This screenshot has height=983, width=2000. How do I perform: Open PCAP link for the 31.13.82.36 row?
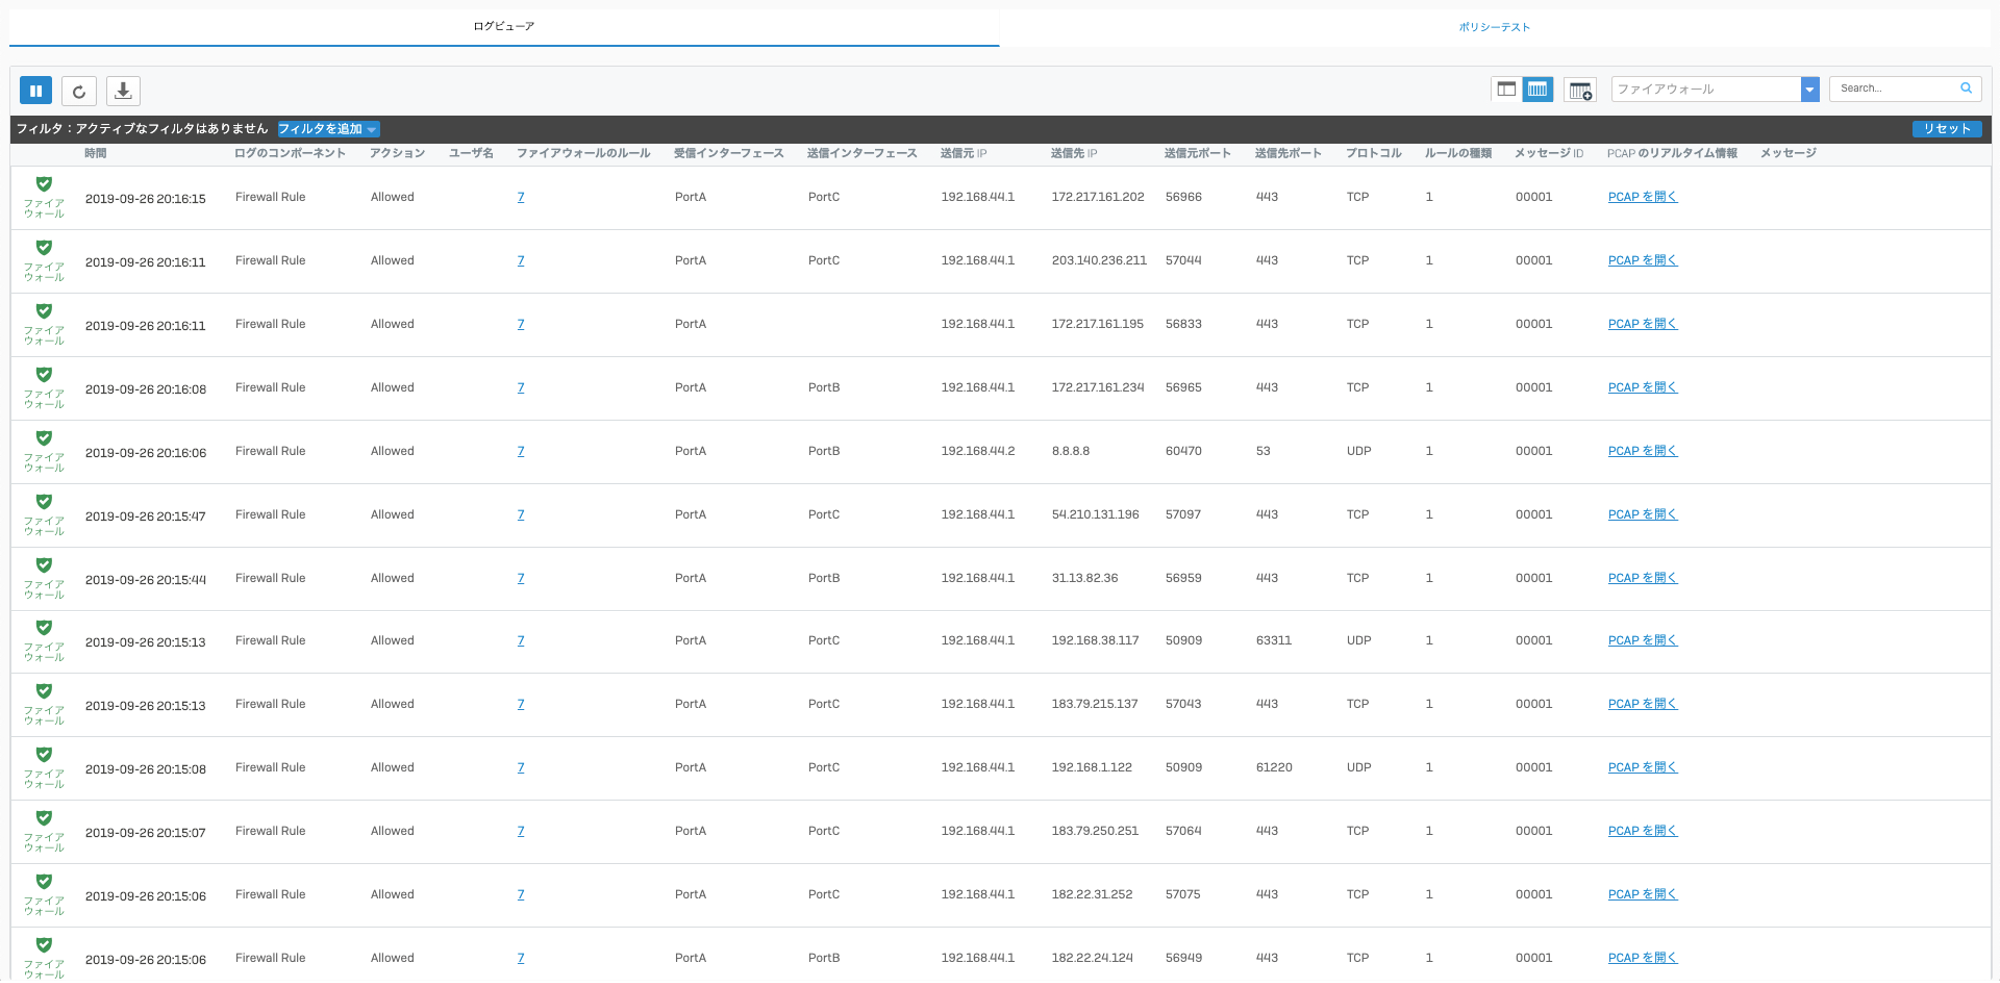pyautogui.click(x=1642, y=578)
